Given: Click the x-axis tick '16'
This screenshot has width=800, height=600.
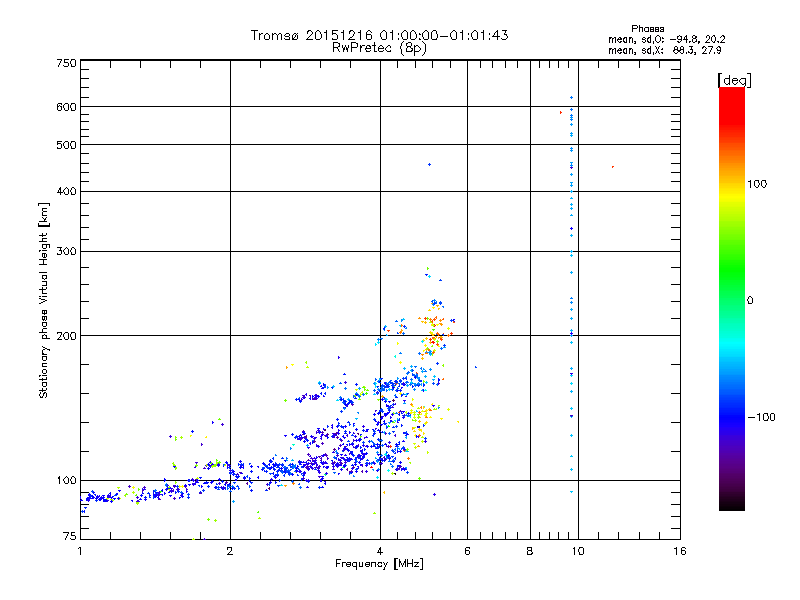Looking at the screenshot, I should 680,551.
